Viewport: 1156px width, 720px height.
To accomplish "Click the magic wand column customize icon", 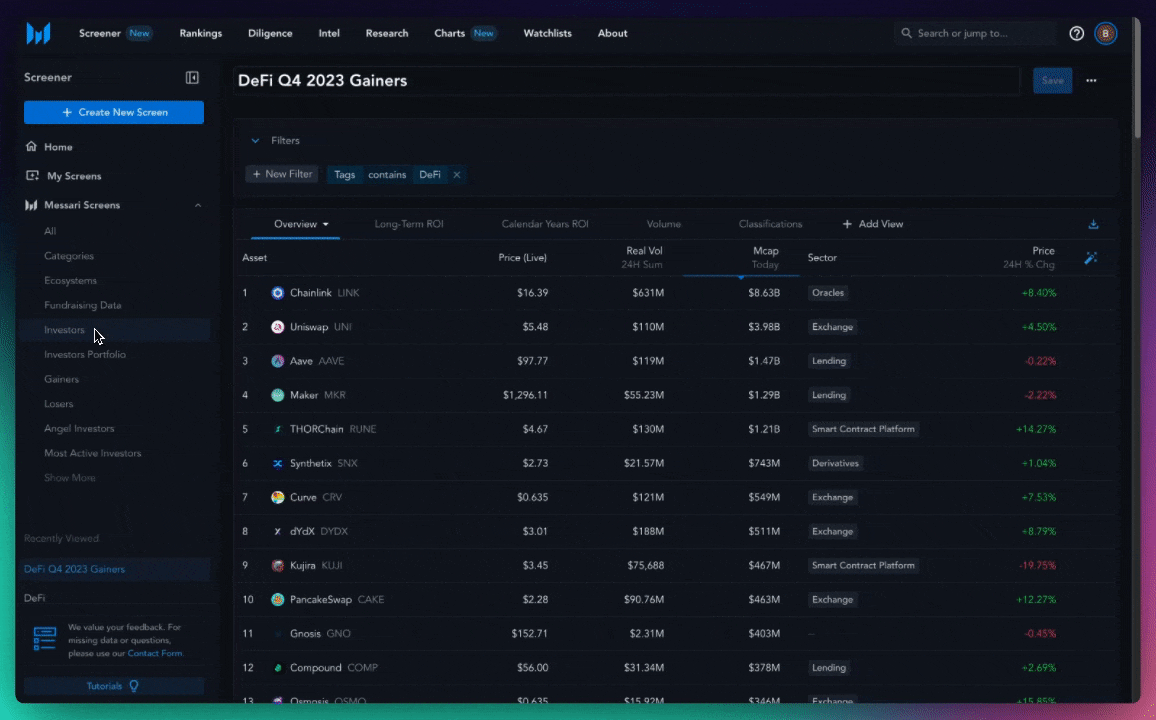I will [1090, 258].
